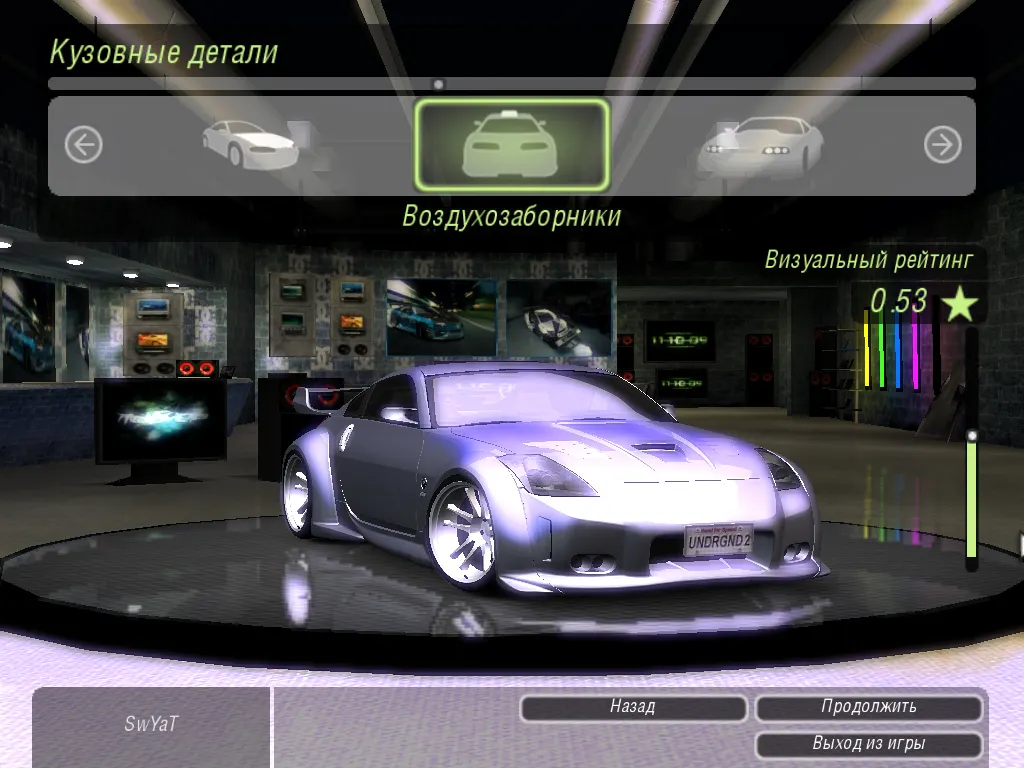The image size is (1024, 768).
Task: Click the 0.53 rating value
Action: (x=899, y=301)
